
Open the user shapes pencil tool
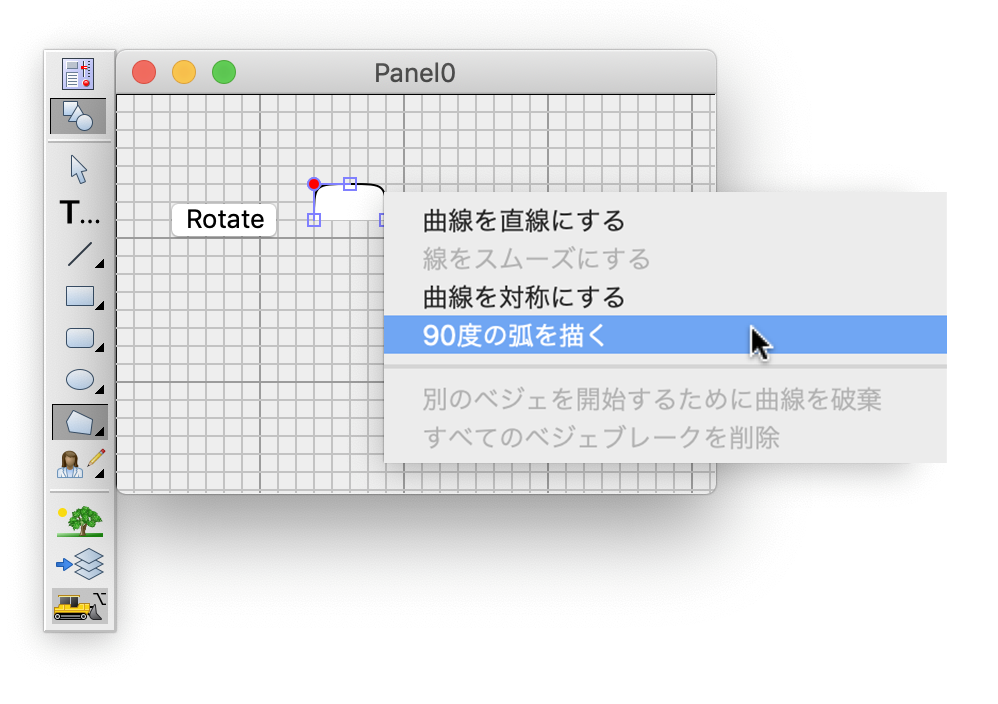point(79,463)
